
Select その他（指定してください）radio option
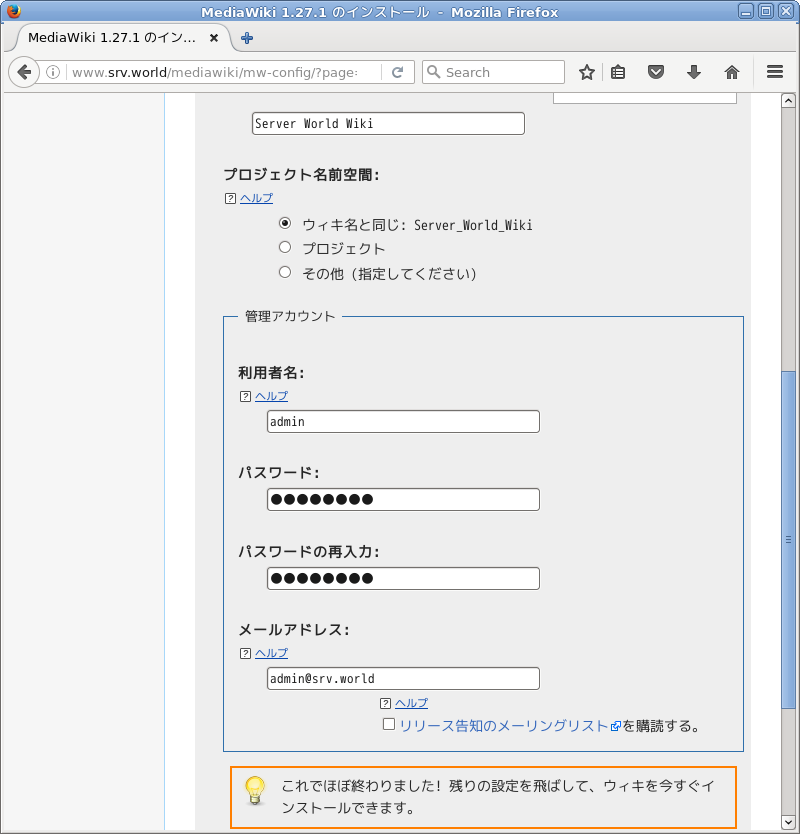pos(285,272)
